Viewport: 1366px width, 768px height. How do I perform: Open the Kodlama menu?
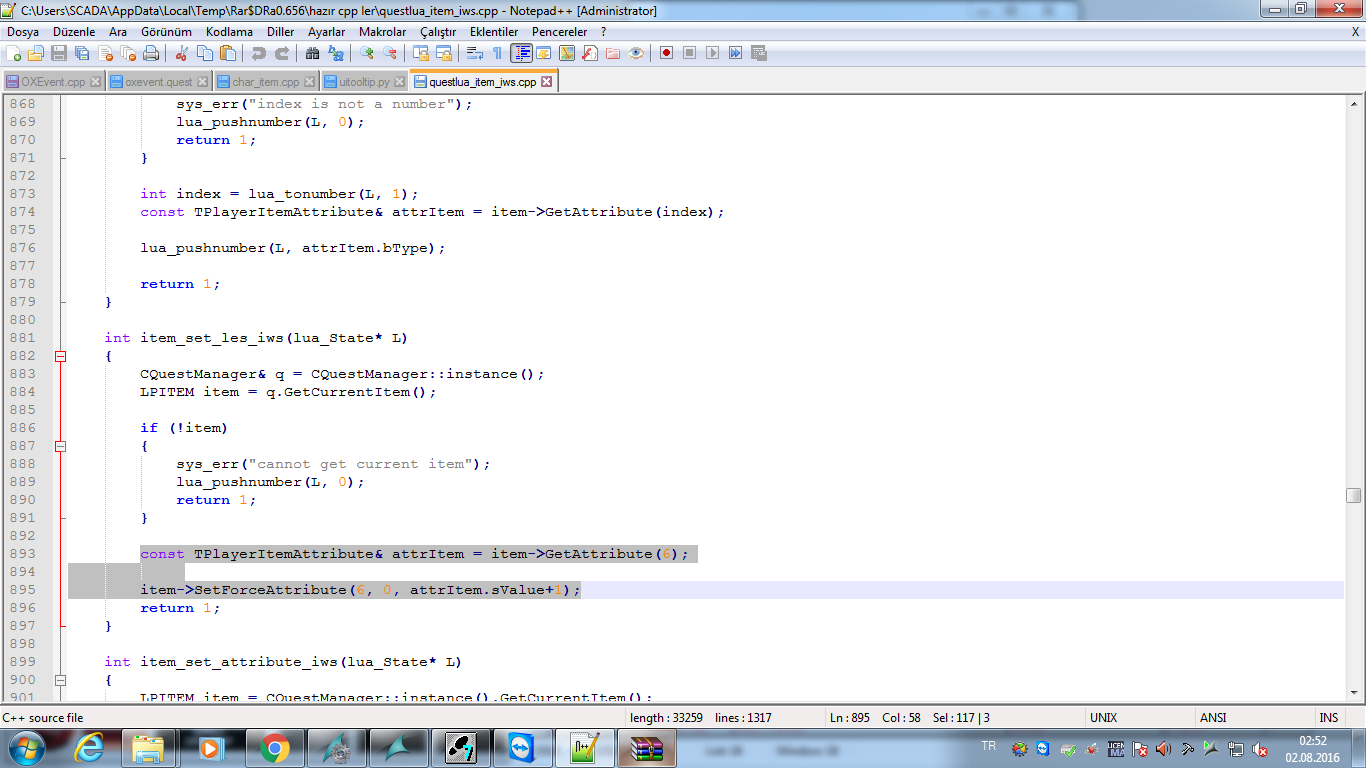pyautogui.click(x=229, y=32)
